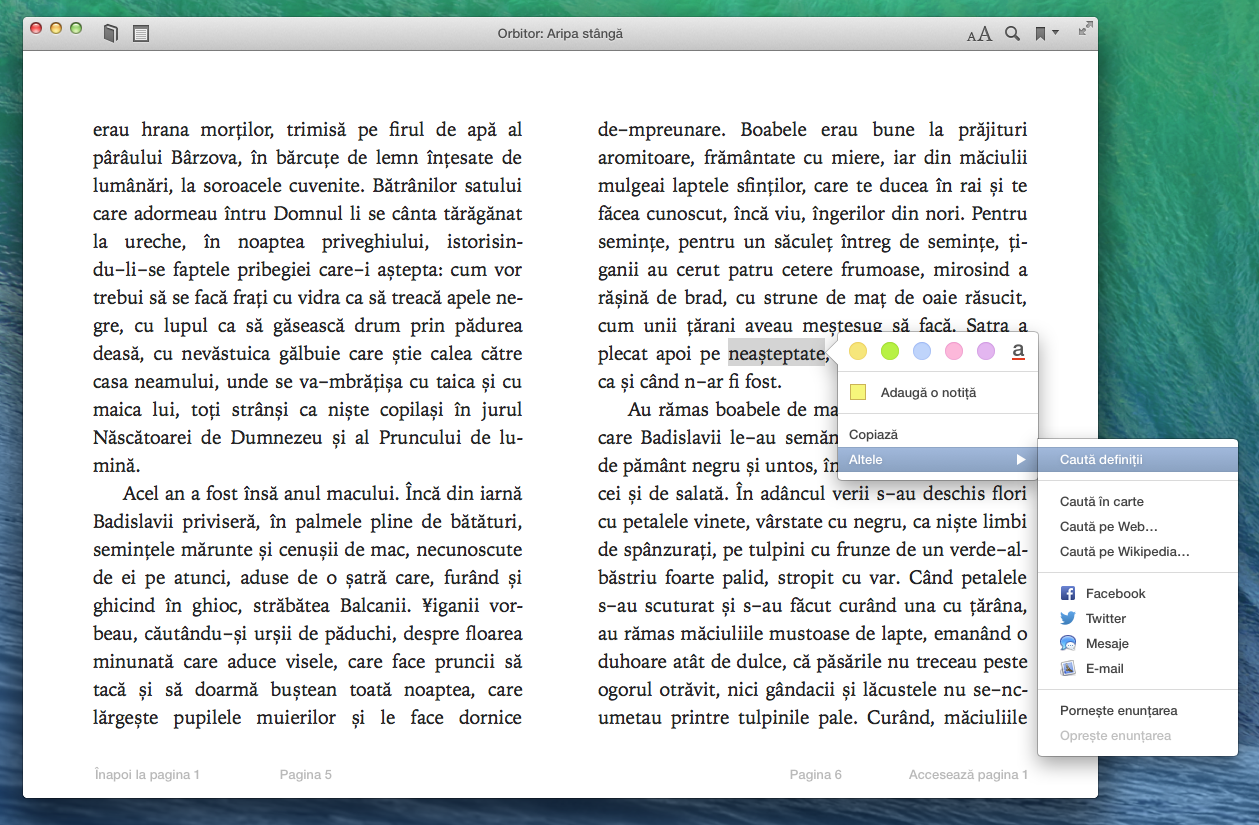Click the yellow note icon
1259x825 pixels.
tap(857, 392)
